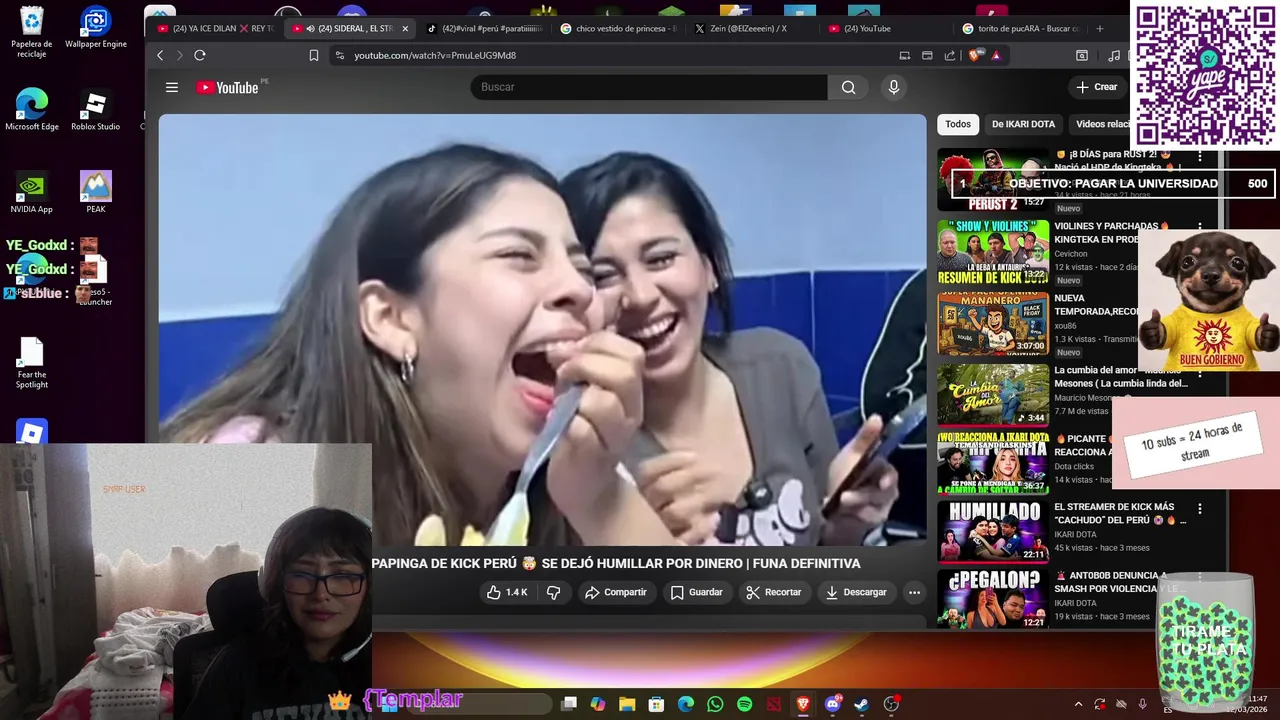Close the SIDERAL, EL STR tab
Viewport: 1280px width, 720px height.
pyautogui.click(x=405, y=29)
